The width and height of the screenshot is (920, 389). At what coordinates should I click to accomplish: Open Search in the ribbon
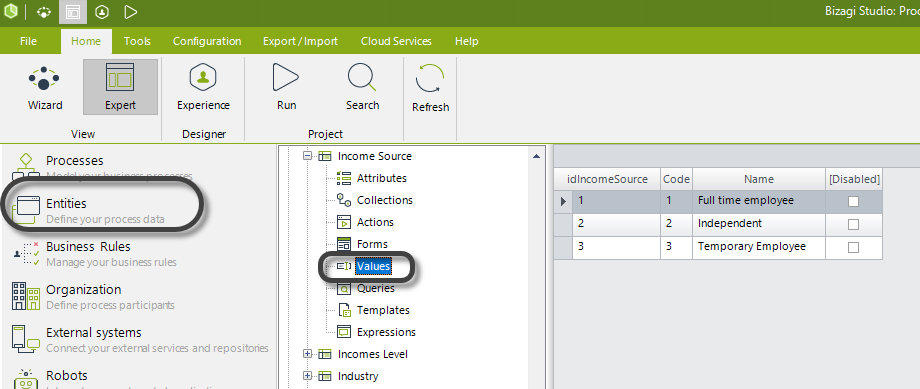point(362,87)
